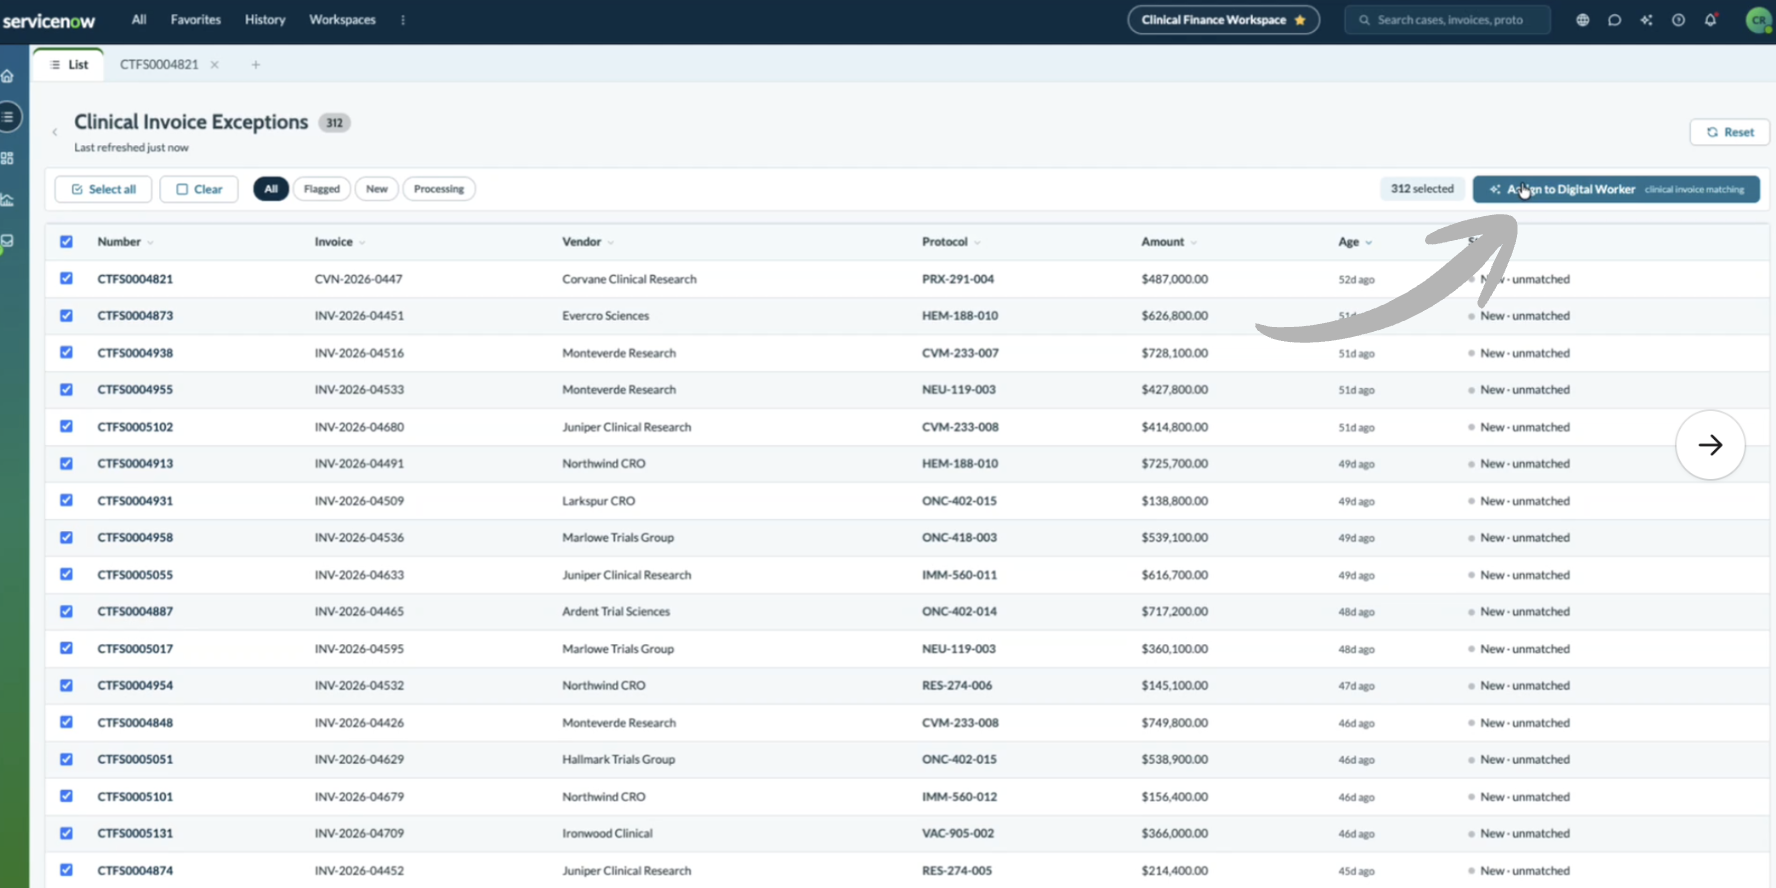Click the search magnifier icon

[1364, 20]
